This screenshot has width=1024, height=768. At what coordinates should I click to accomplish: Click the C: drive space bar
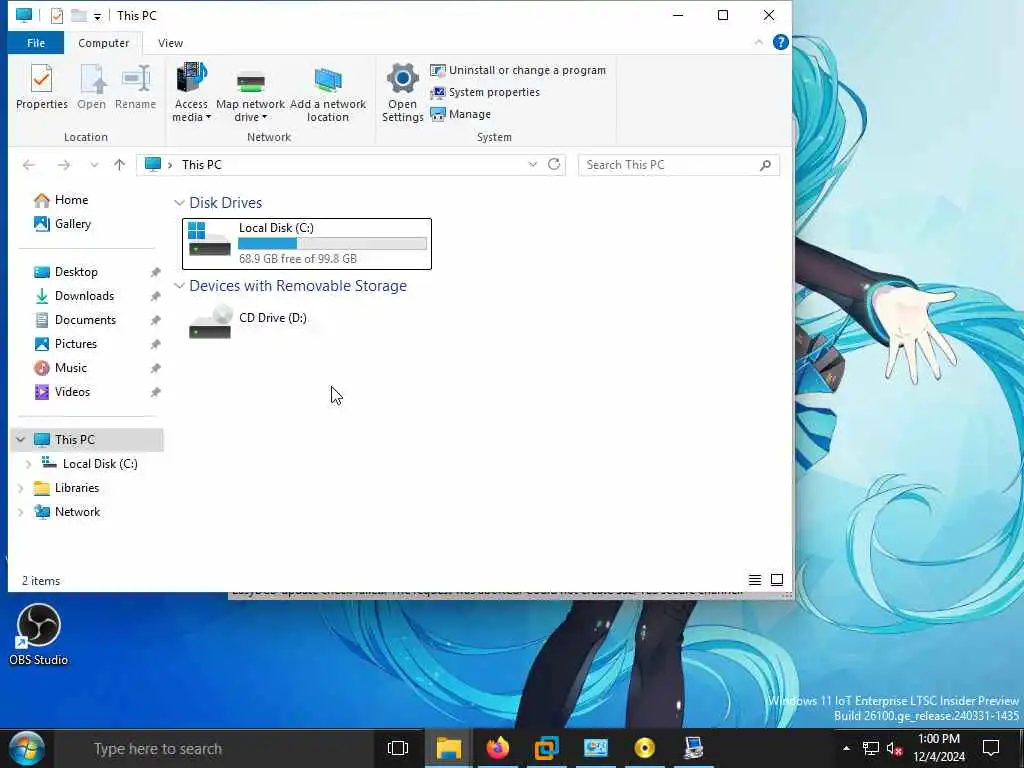click(x=332, y=244)
